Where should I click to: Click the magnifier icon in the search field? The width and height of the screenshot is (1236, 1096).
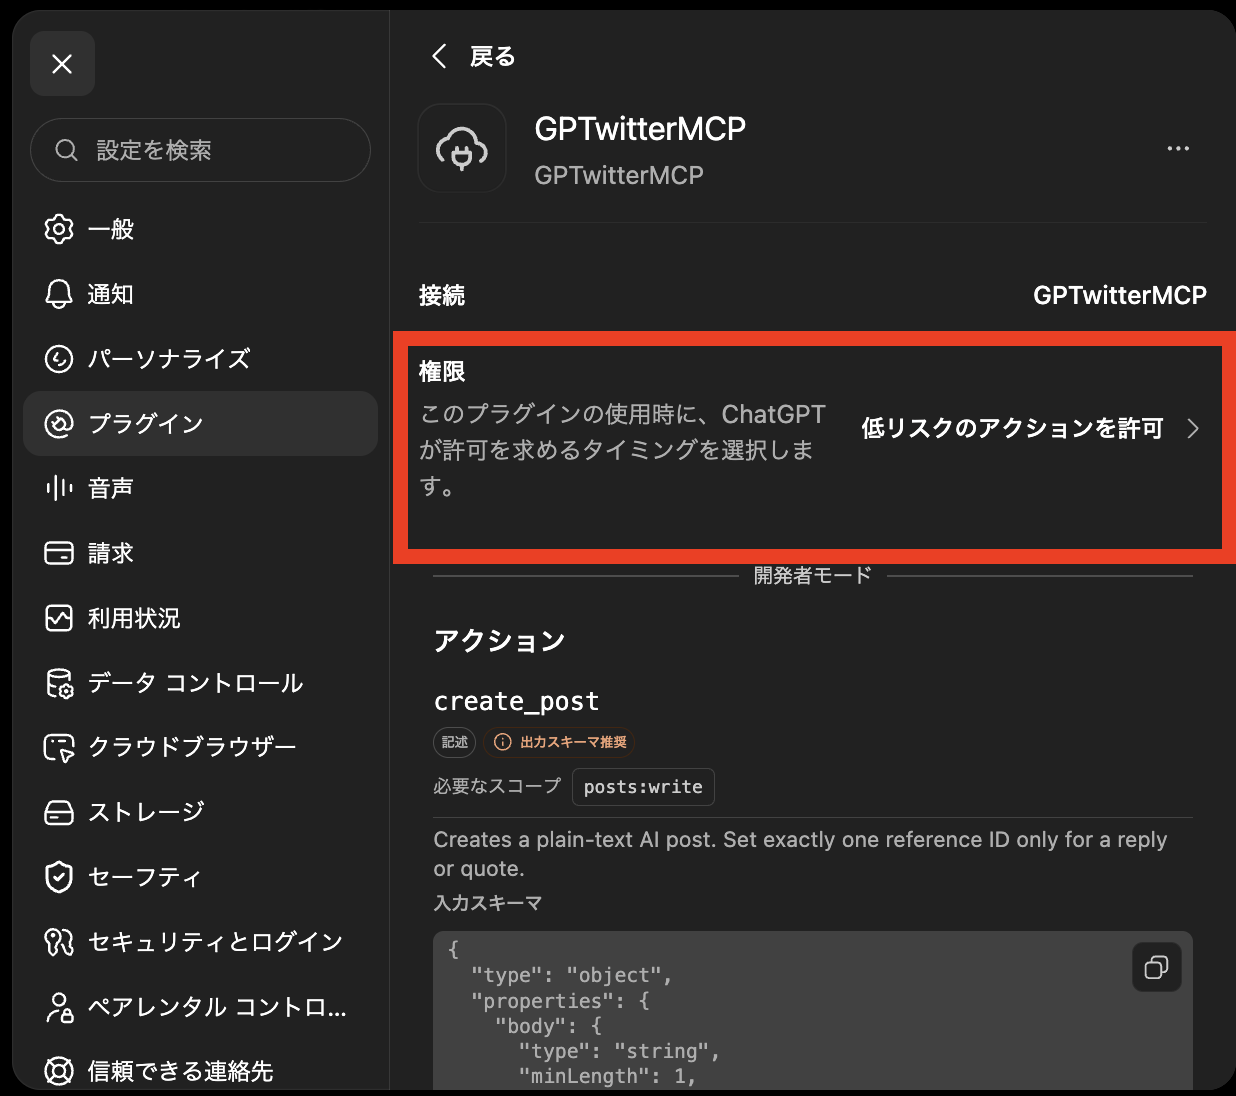click(x=66, y=150)
